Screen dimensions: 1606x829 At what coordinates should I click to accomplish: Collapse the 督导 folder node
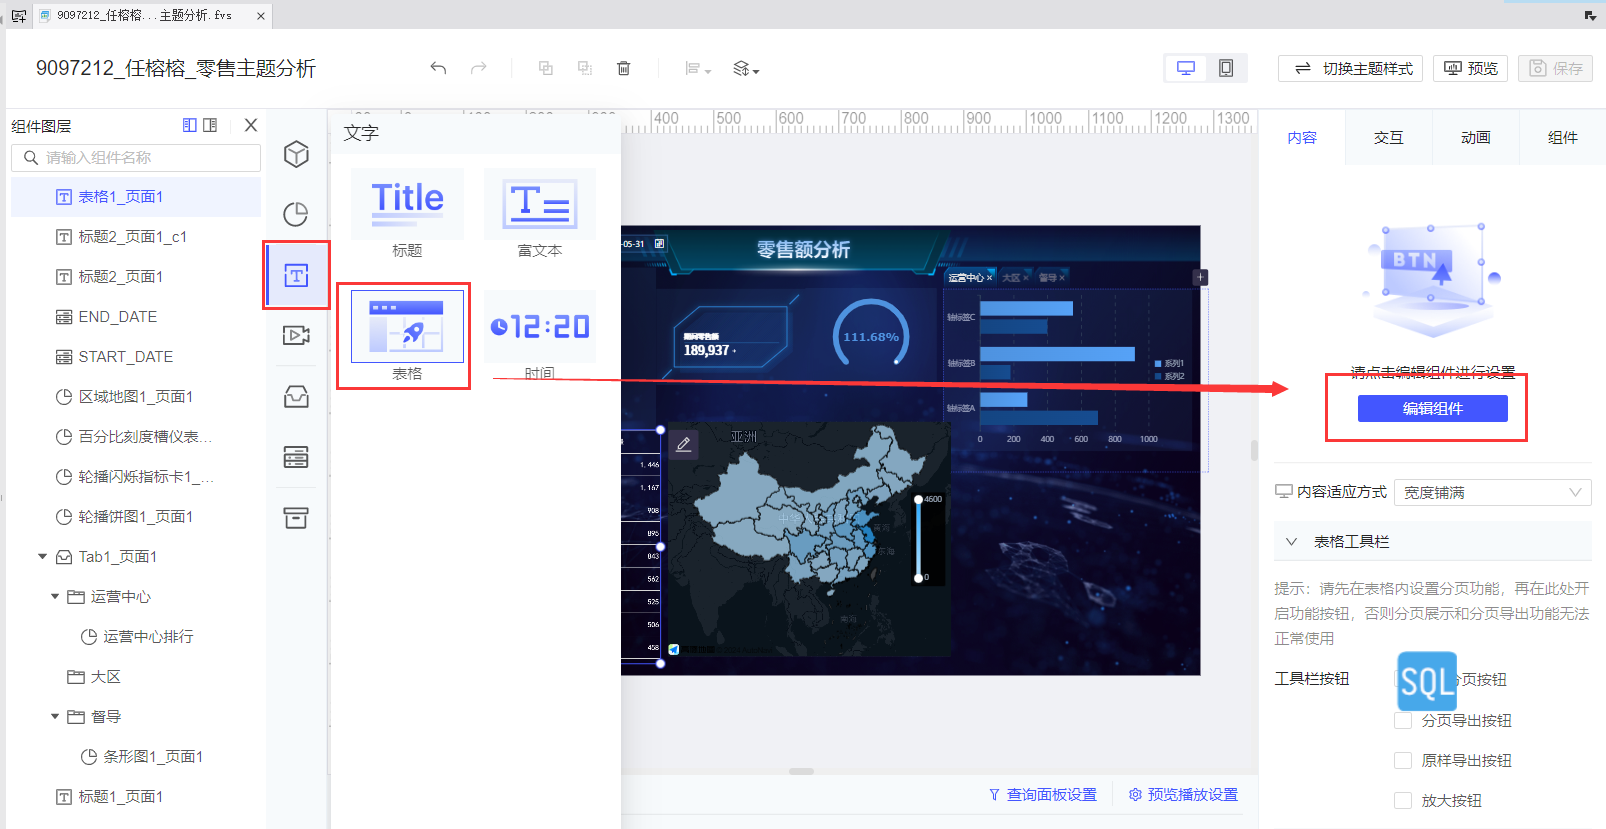(55, 716)
